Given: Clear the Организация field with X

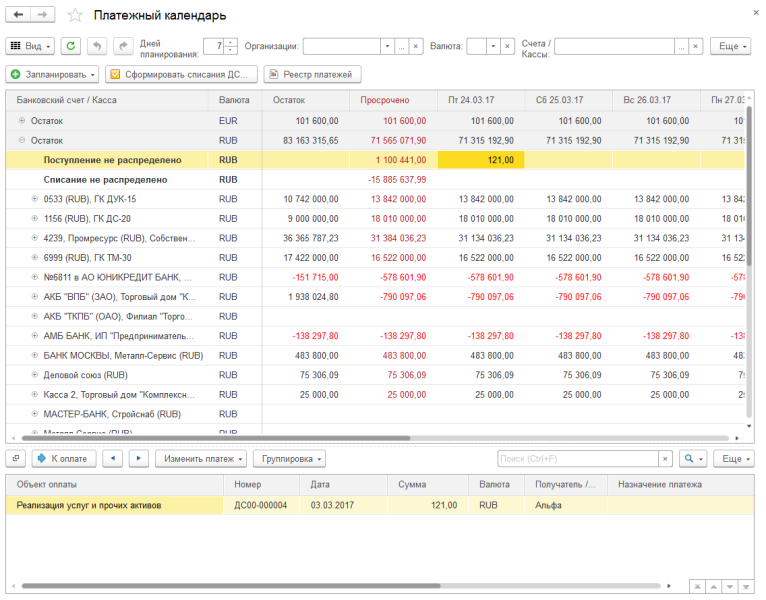Looking at the screenshot, I should (x=415, y=46).
